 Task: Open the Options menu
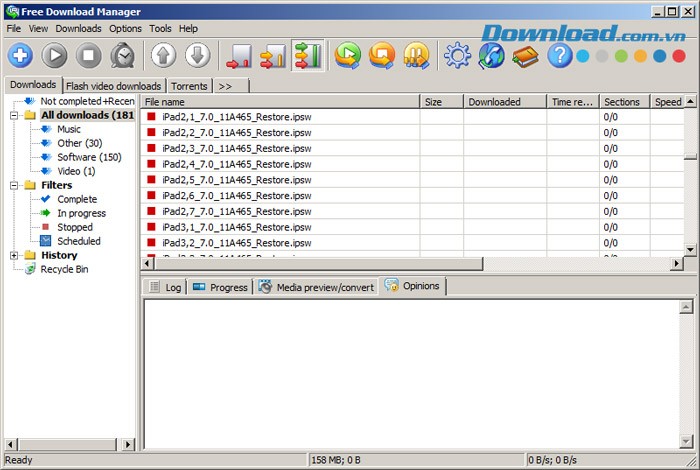[125, 29]
